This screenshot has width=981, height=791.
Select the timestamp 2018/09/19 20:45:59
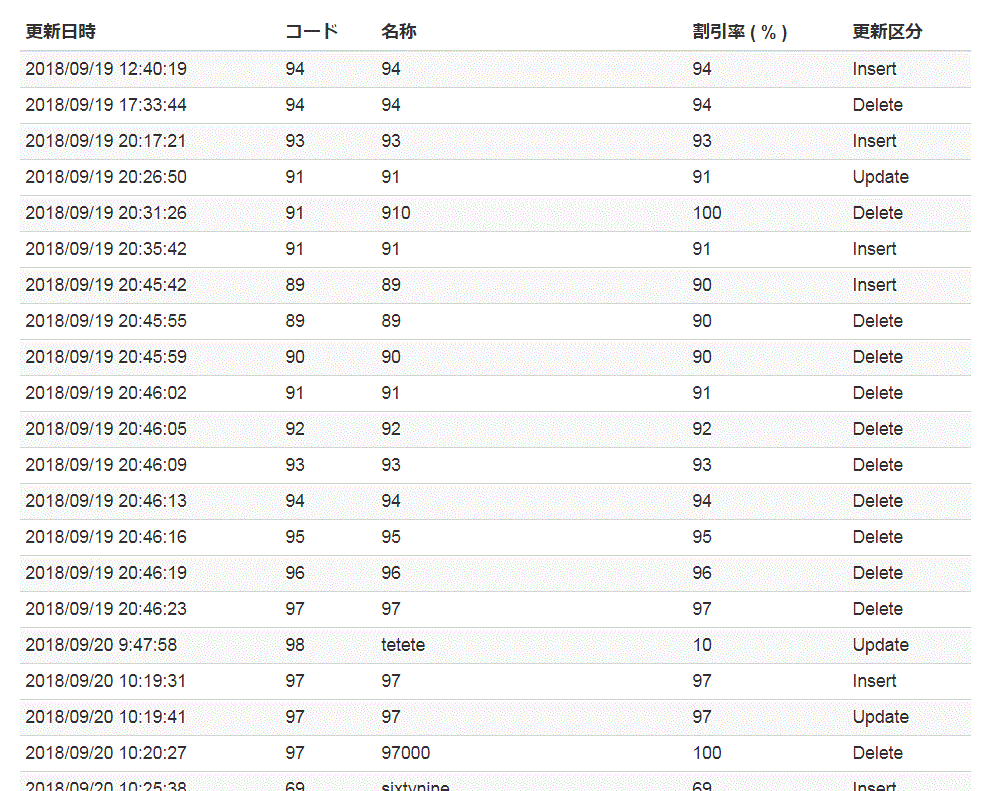pyautogui.click(x=106, y=357)
